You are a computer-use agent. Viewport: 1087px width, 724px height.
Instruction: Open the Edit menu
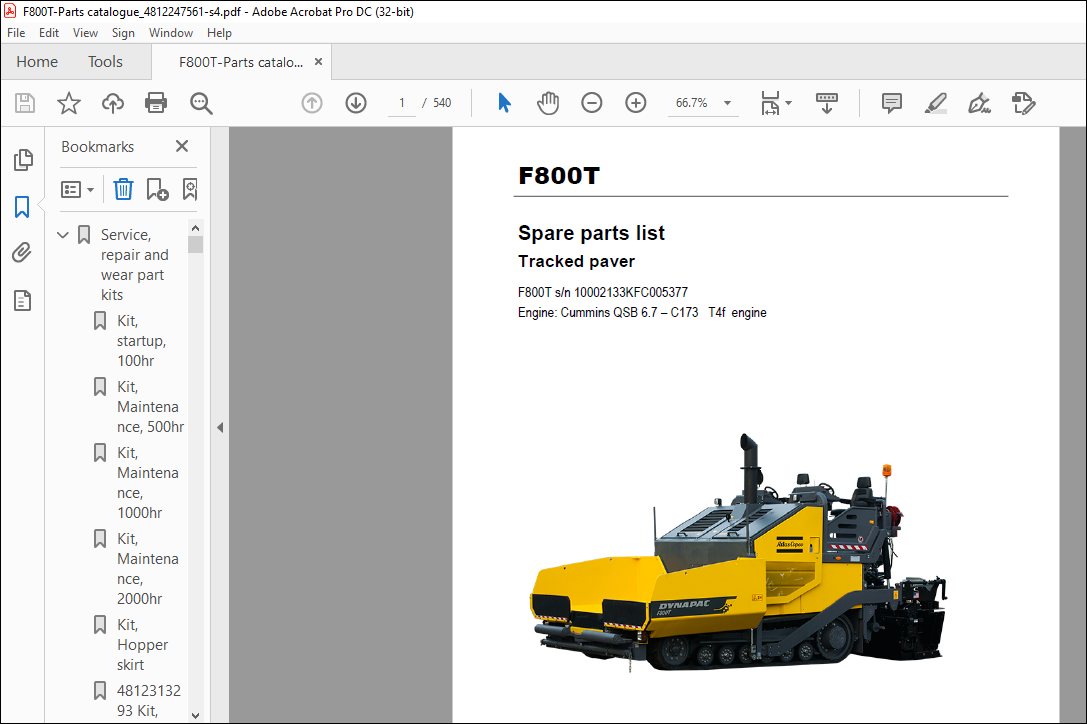tap(49, 33)
